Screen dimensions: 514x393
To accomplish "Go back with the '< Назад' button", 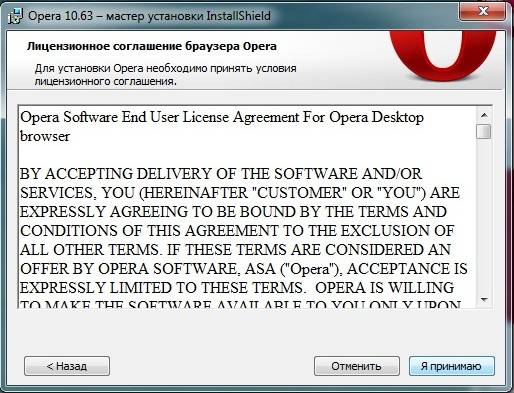I will click(x=67, y=366).
